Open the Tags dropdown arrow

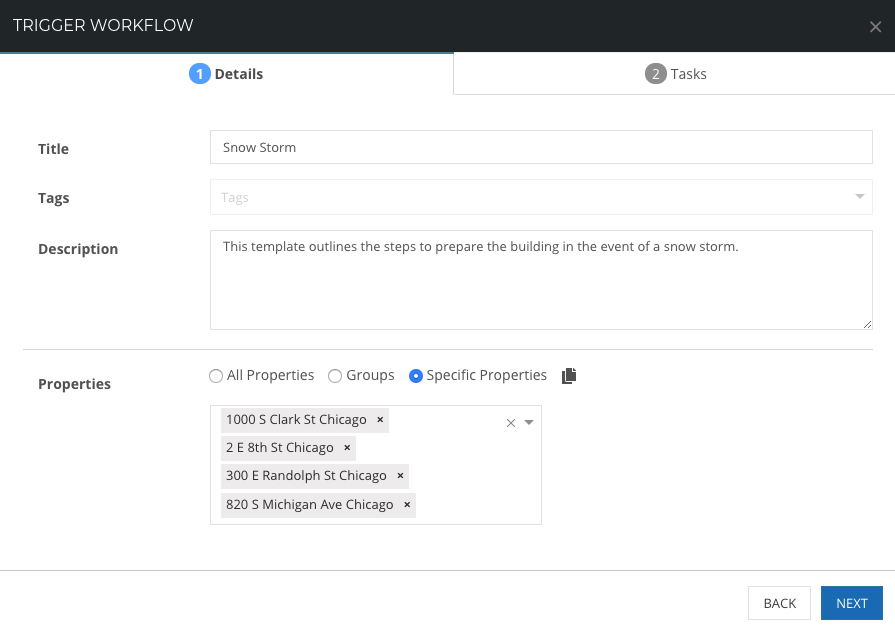click(x=860, y=196)
